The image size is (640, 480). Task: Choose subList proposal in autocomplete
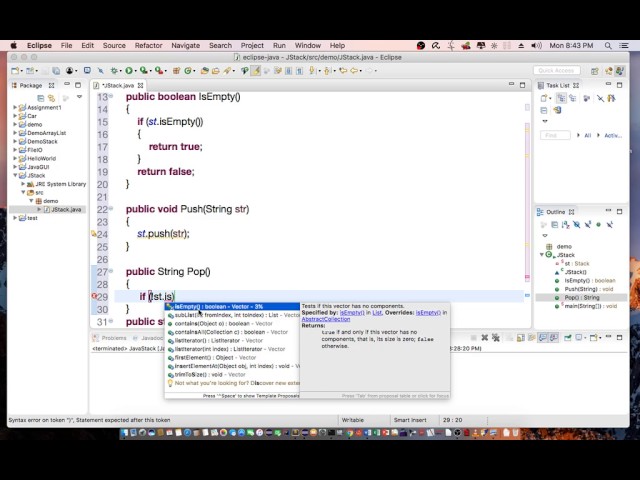232,315
